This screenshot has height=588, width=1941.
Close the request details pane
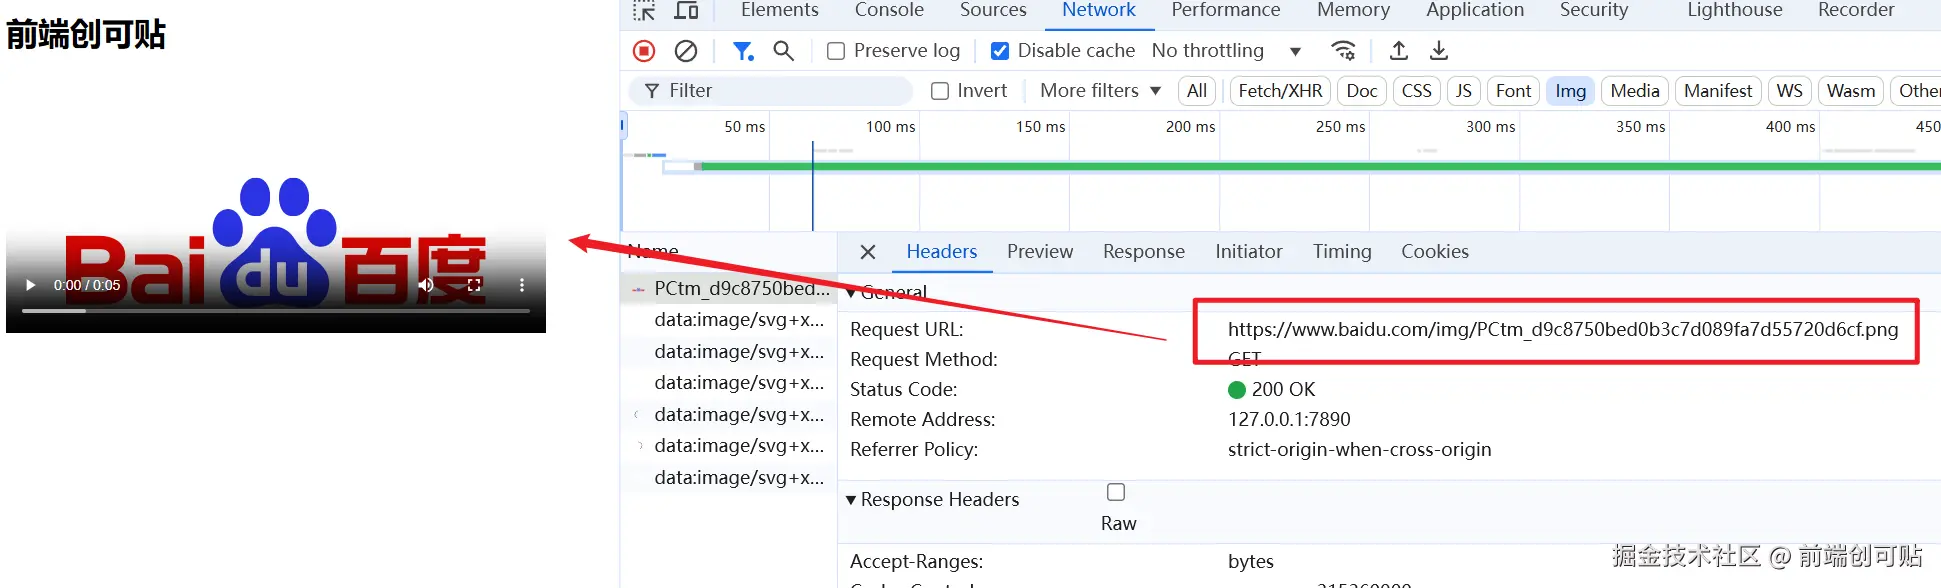tap(868, 252)
